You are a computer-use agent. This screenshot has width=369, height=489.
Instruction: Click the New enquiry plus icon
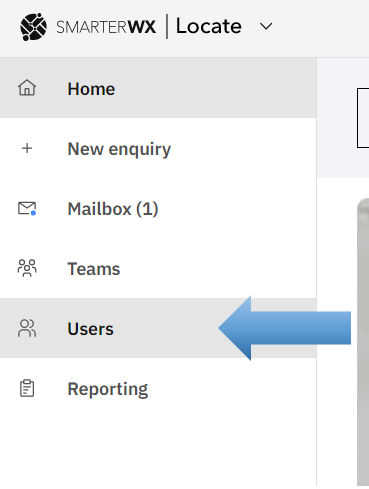[x=27, y=148]
